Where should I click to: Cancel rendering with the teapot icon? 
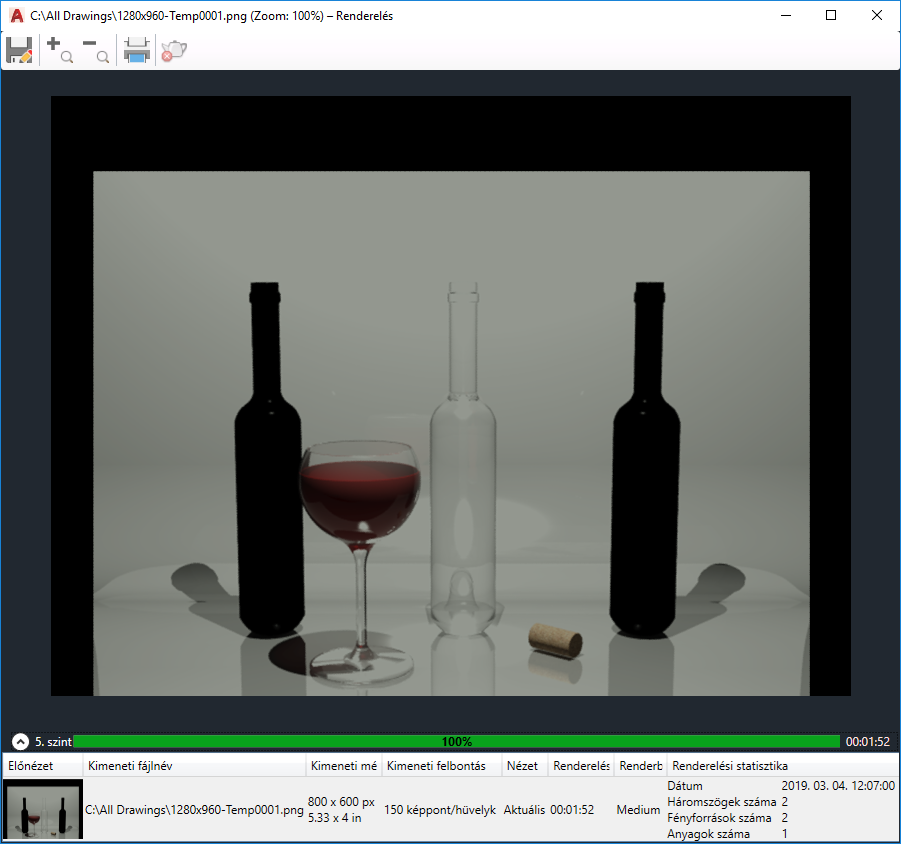(x=174, y=50)
